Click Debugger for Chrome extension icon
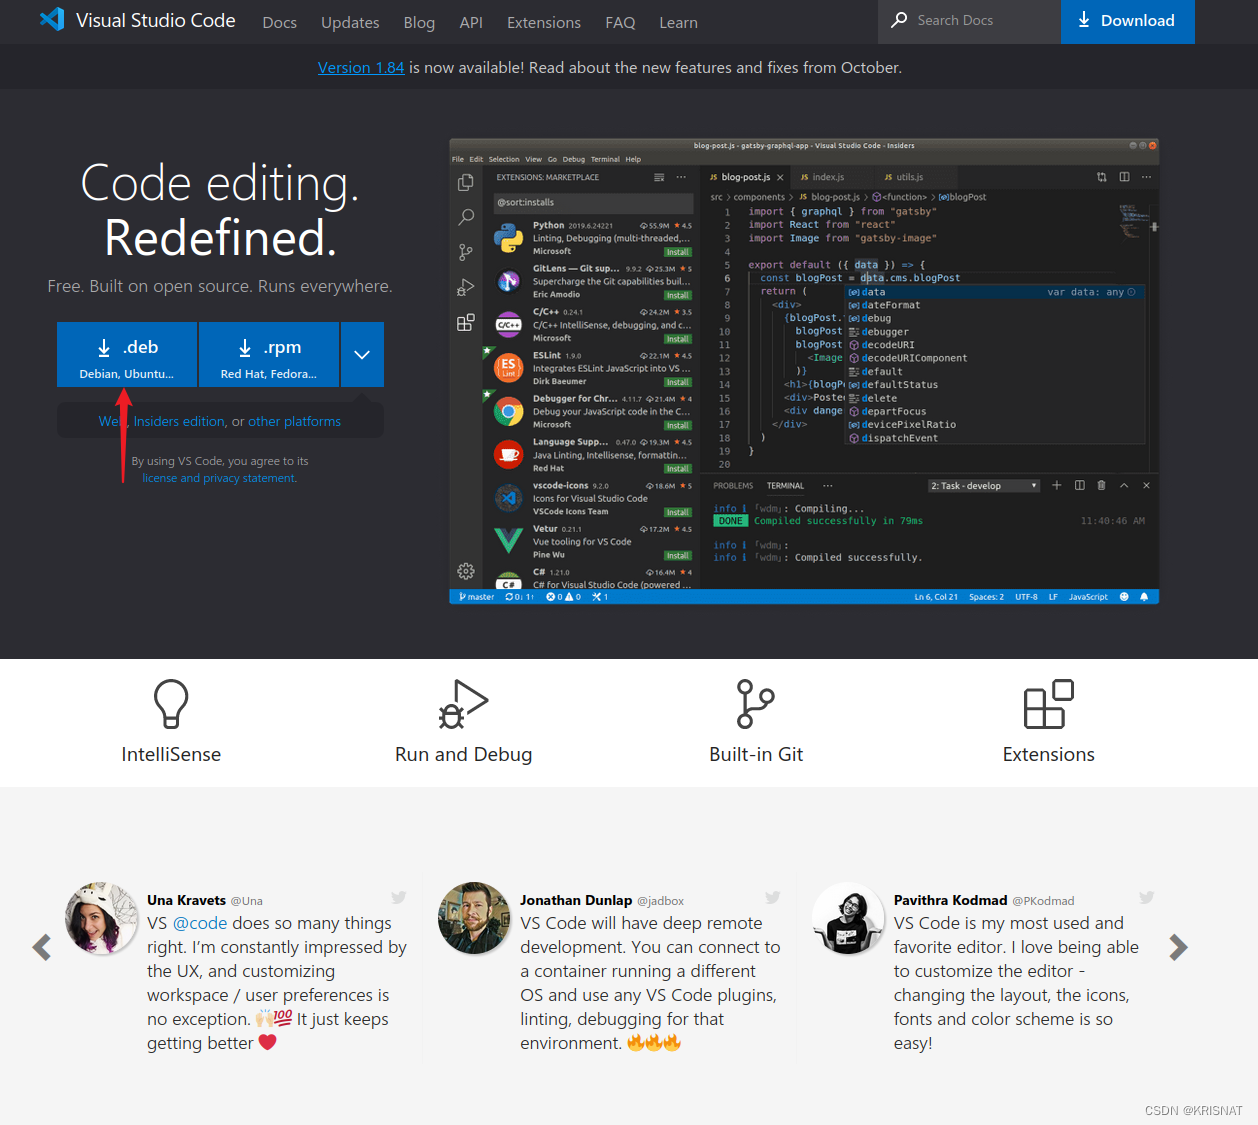The image size is (1258, 1125). [x=508, y=411]
